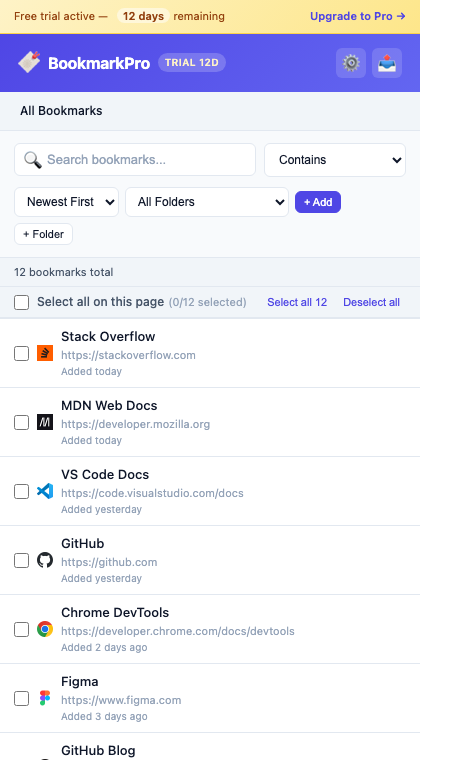Open settings via the gear icon

point(350,63)
